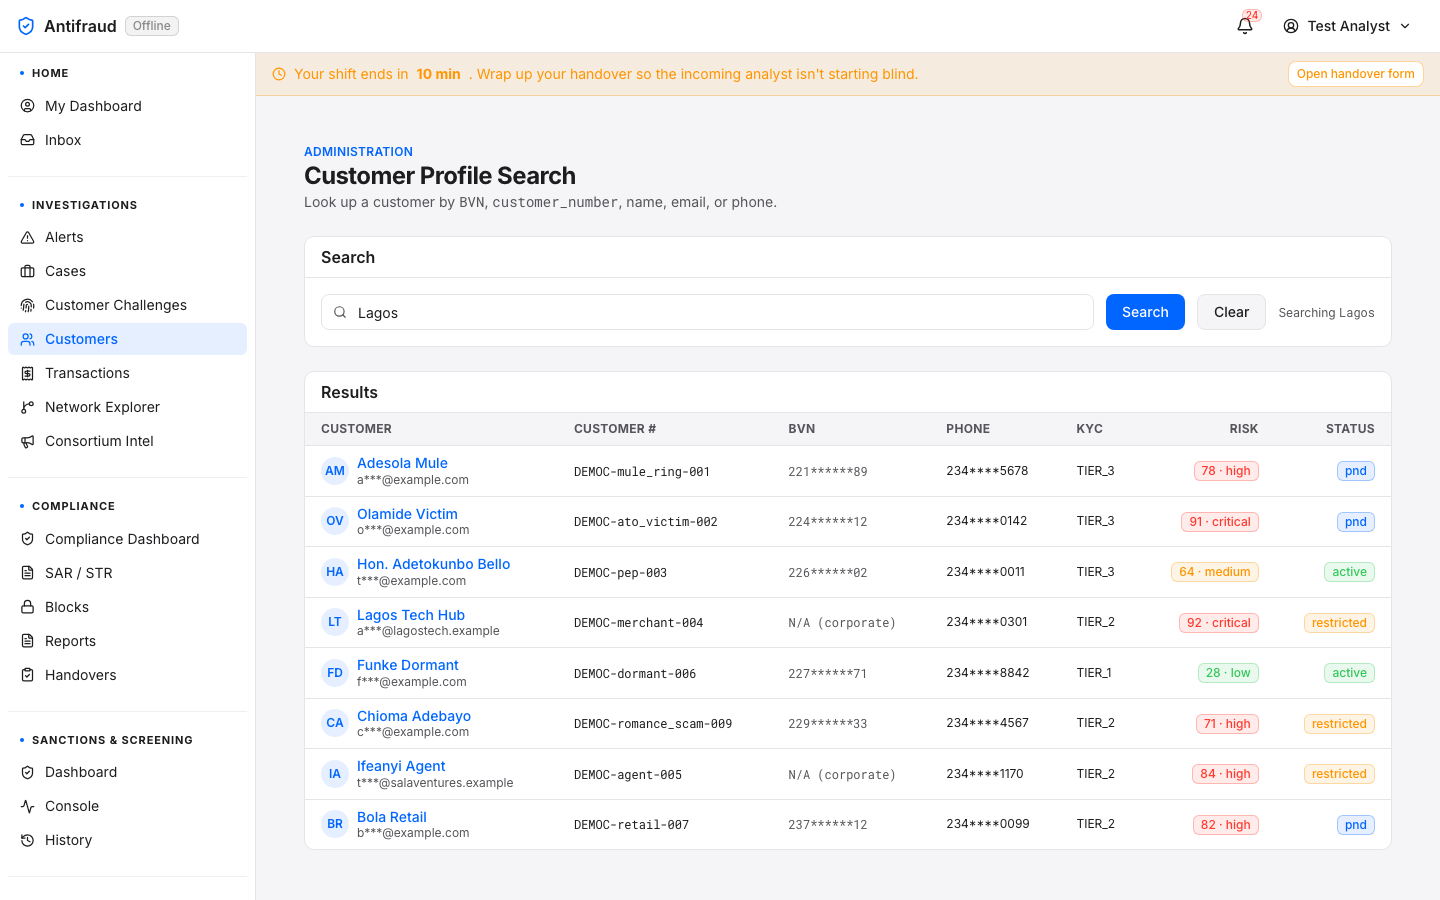Click t***@salaventures.example email text
This screenshot has width=1440, height=900.
pyautogui.click(x=435, y=783)
